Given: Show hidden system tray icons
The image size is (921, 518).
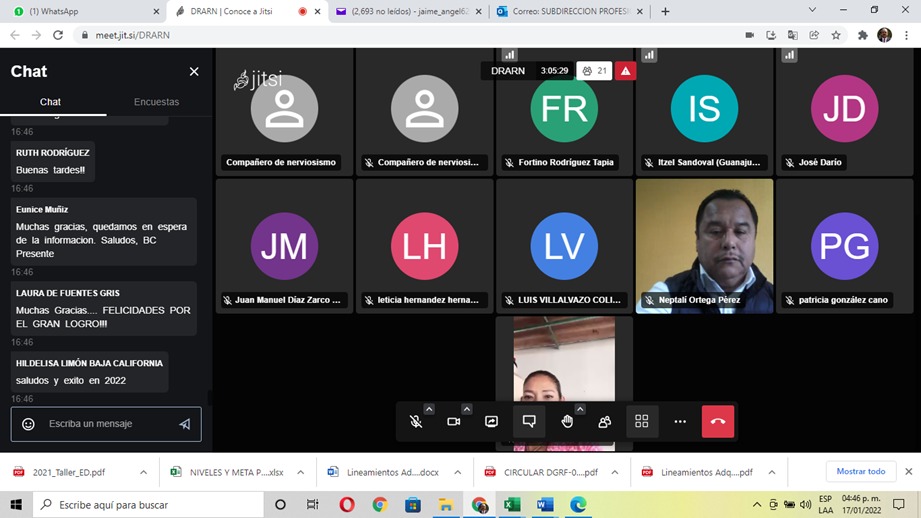Looking at the screenshot, I should click(x=757, y=504).
